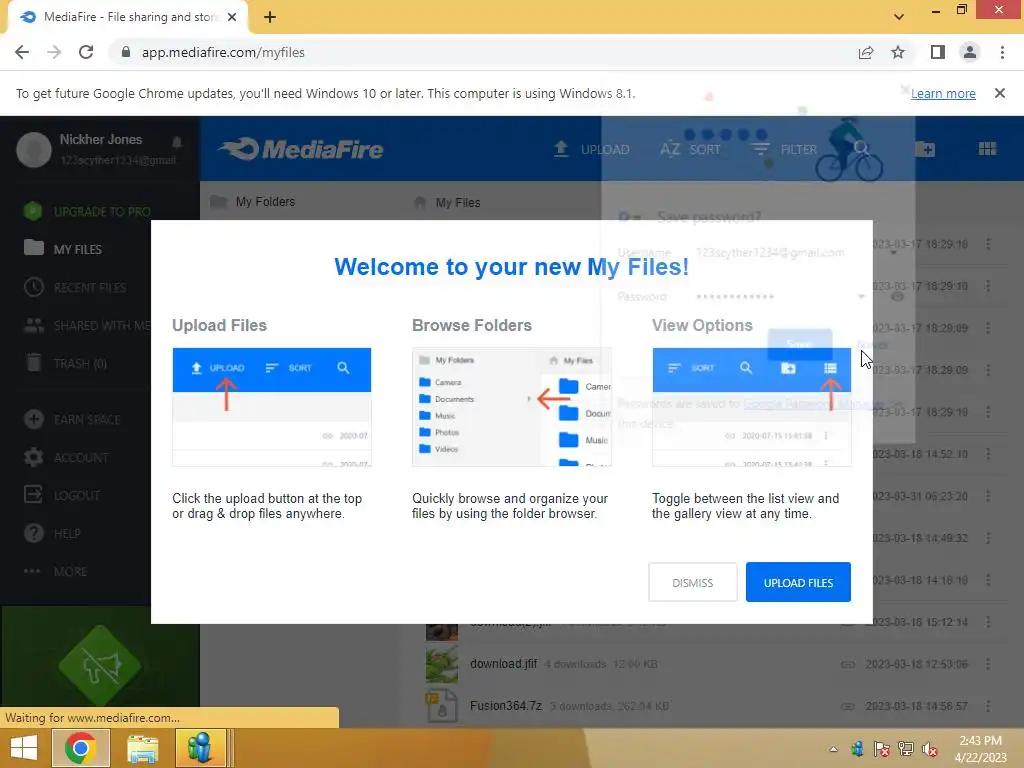Image resolution: width=1024 pixels, height=768 pixels.
Task: Select the Fusion364.7z file name
Action: [506, 705]
